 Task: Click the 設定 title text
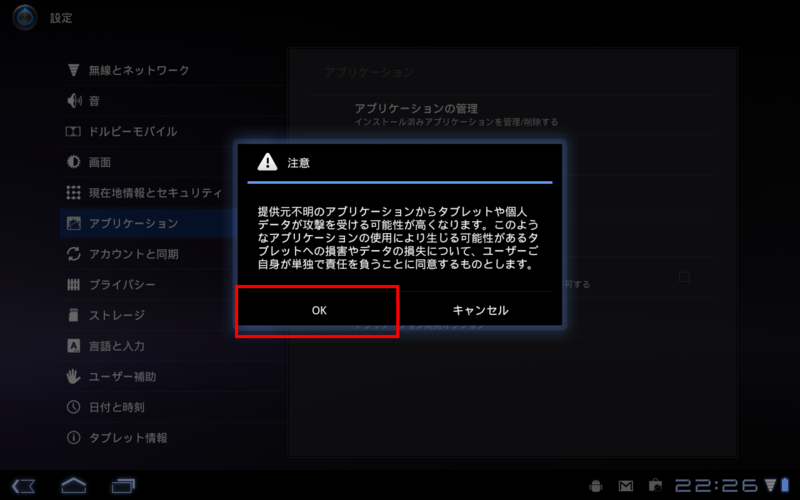pyautogui.click(x=61, y=18)
